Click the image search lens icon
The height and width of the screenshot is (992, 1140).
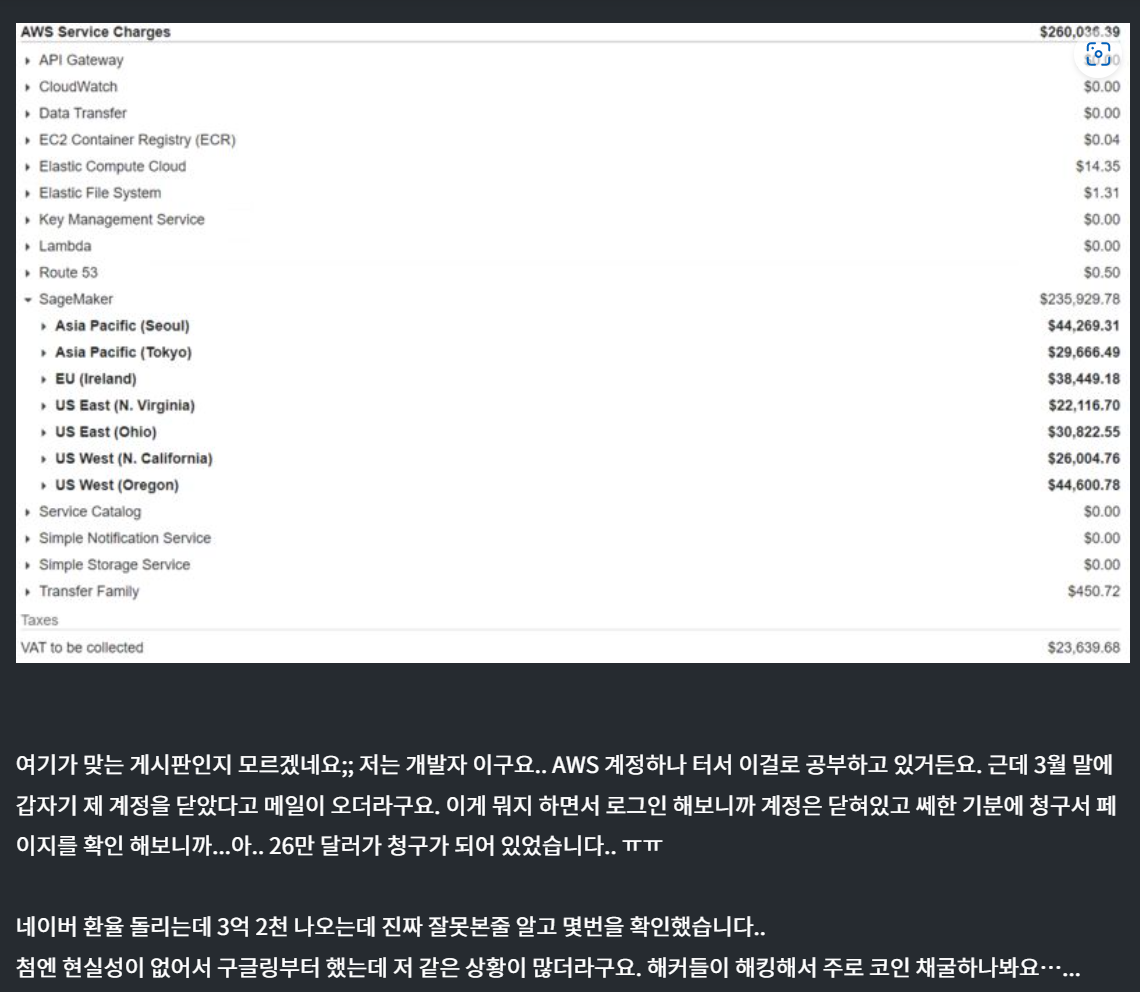click(x=1097, y=55)
